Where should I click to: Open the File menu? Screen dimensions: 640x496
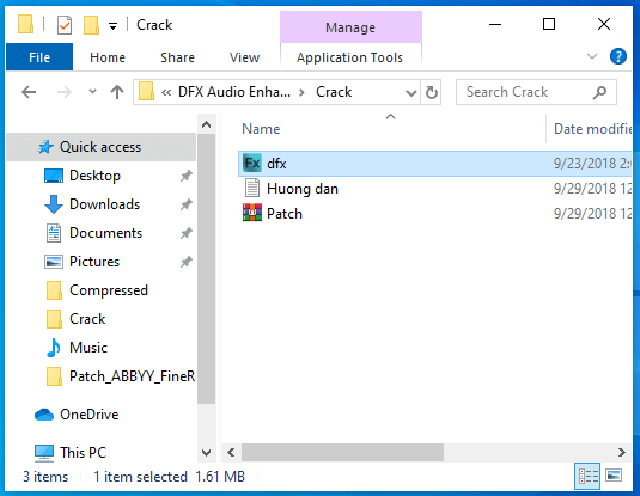tap(39, 57)
